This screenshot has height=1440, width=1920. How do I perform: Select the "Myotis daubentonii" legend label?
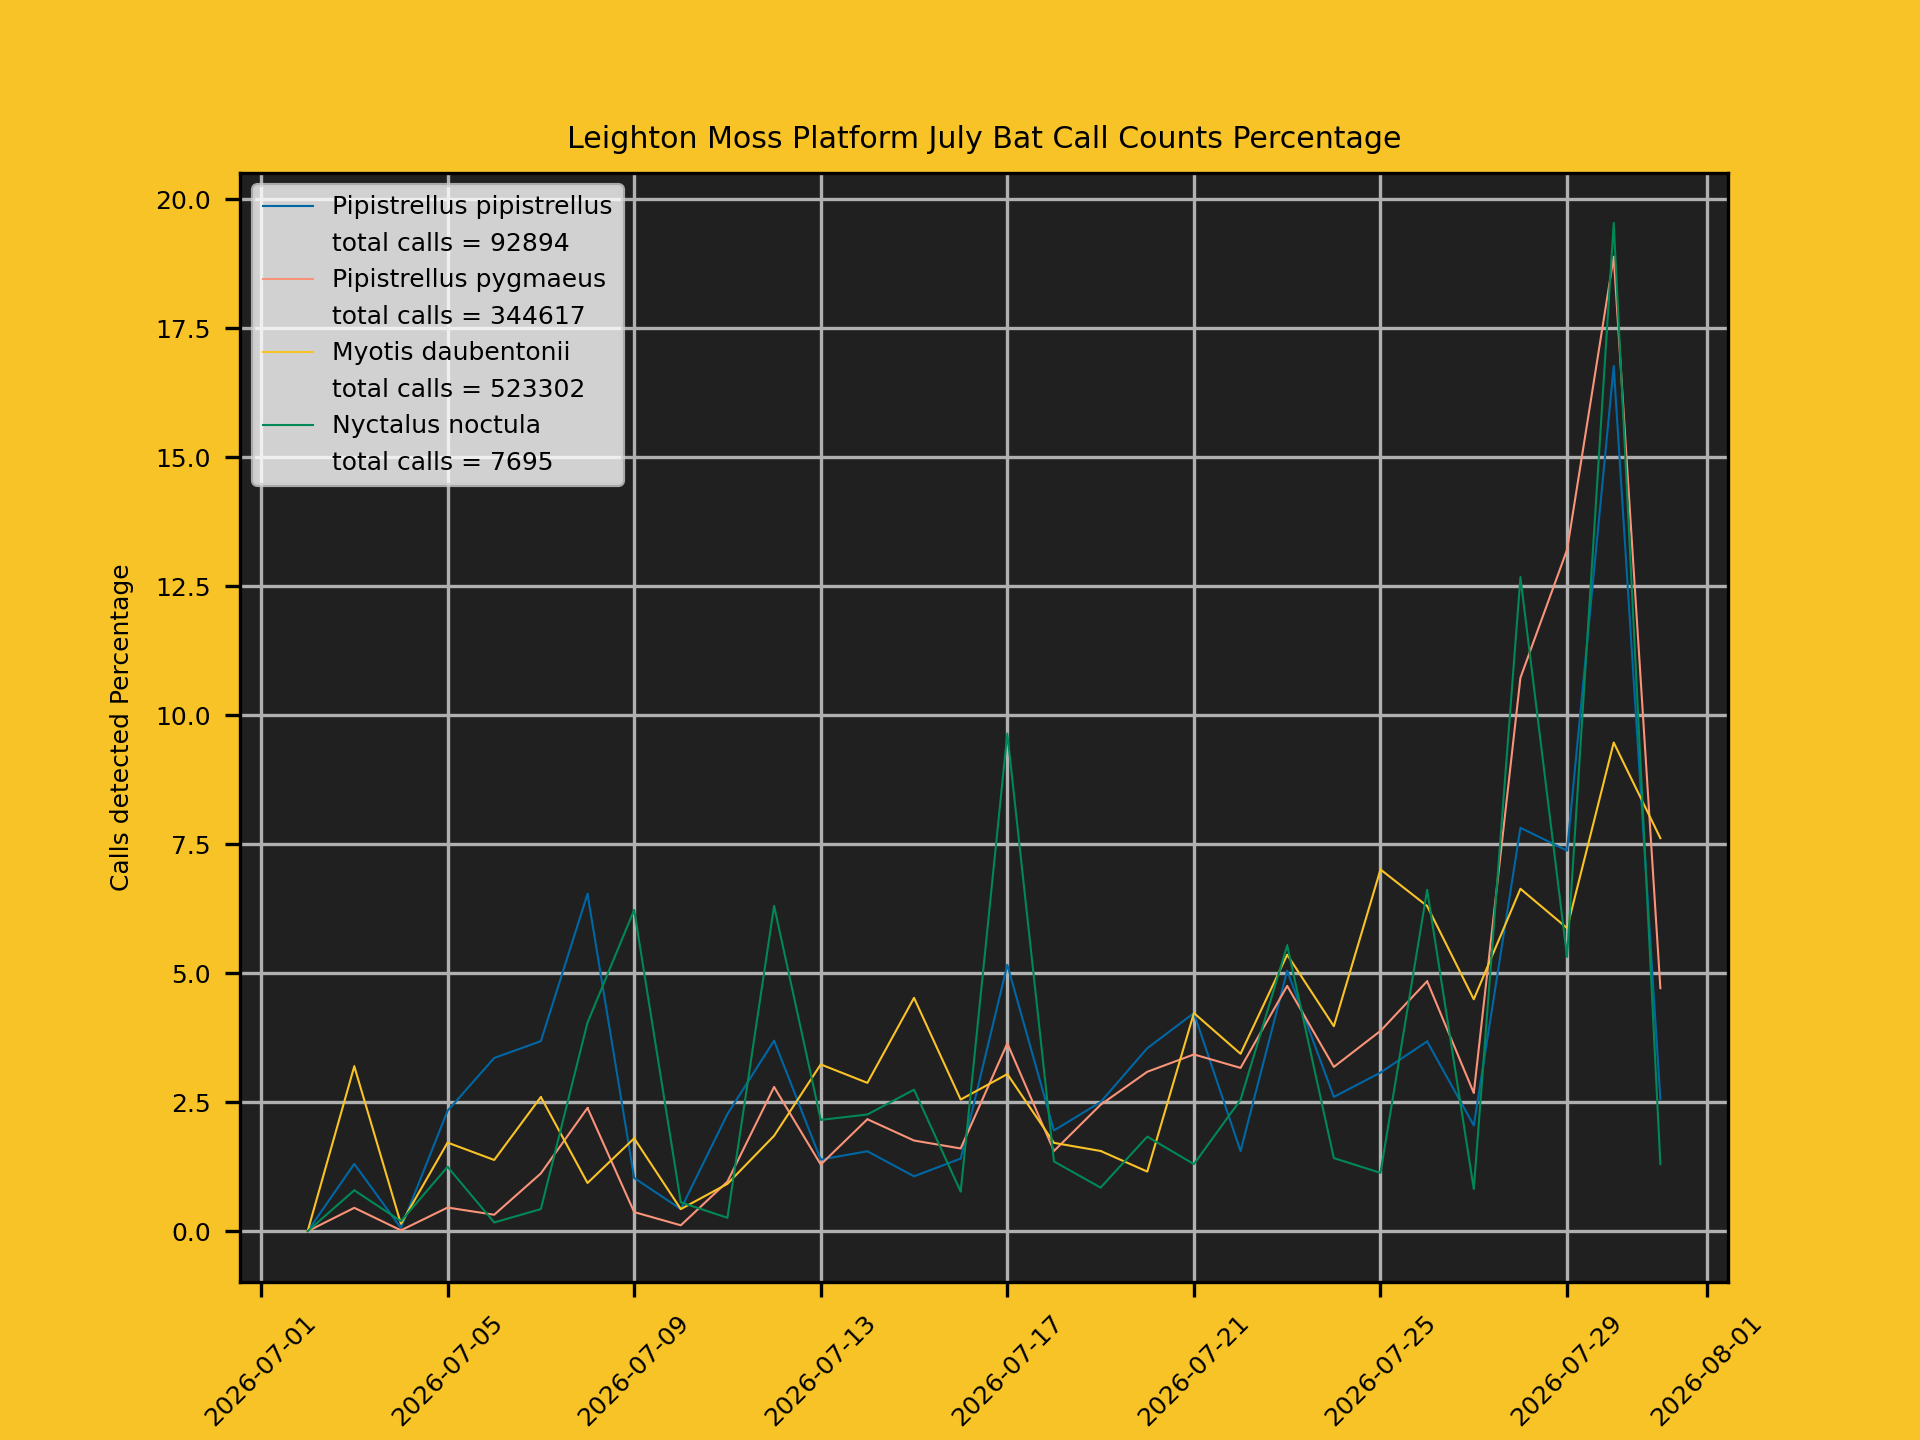click(450, 352)
